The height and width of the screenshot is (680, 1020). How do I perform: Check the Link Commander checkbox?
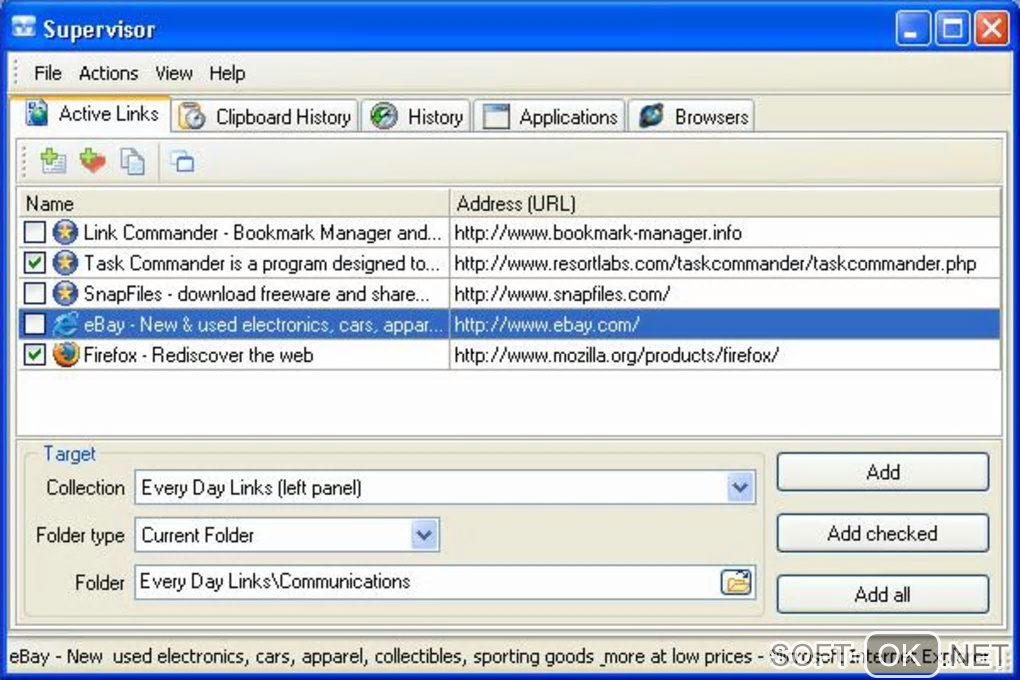34,232
